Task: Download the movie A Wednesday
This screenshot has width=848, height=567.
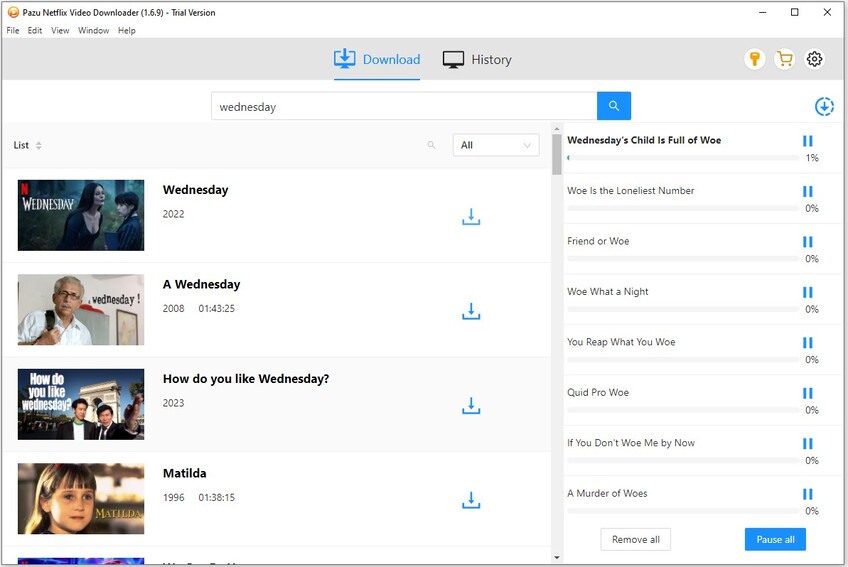Action: coord(471,311)
